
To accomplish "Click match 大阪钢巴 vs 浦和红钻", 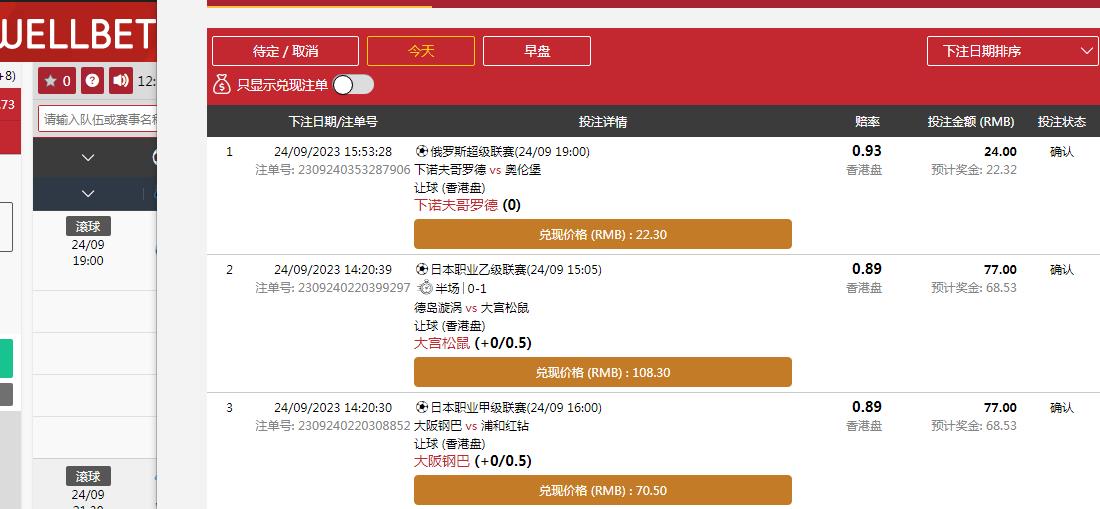I will pos(471,426).
